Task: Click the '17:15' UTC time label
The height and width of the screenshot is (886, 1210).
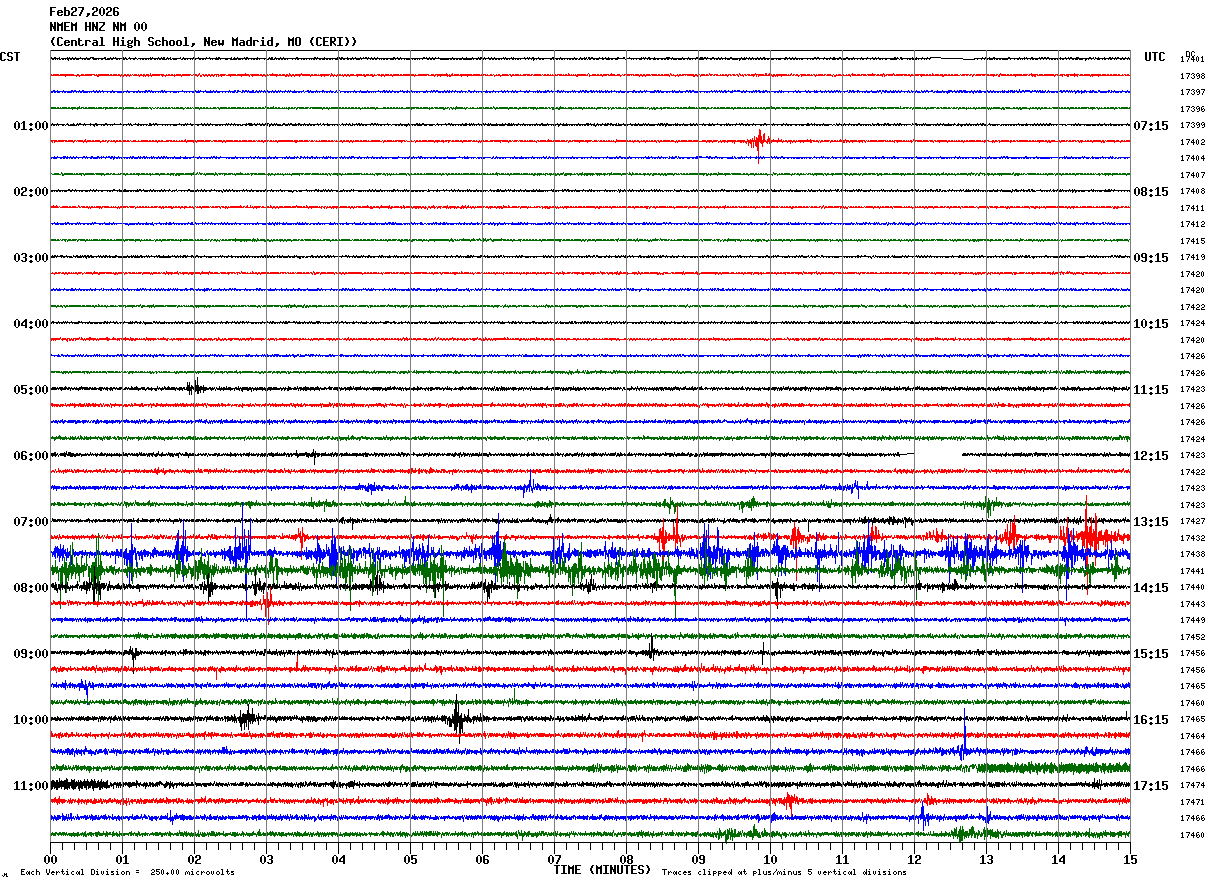Action: coord(1151,786)
